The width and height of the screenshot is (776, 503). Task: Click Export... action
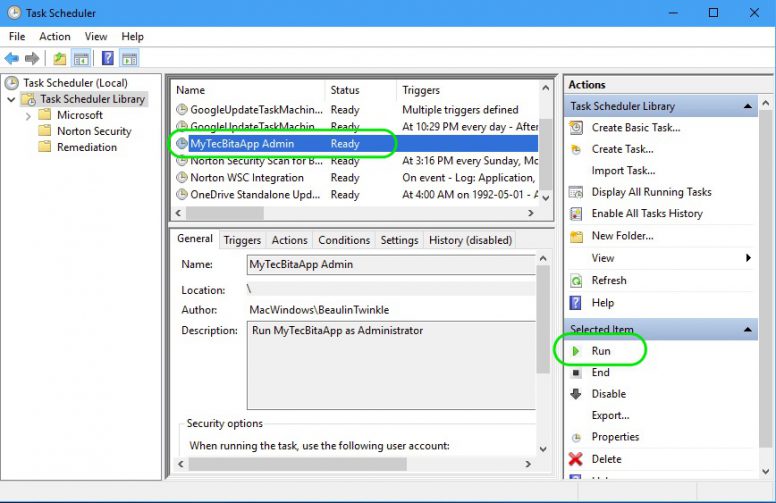(611, 415)
